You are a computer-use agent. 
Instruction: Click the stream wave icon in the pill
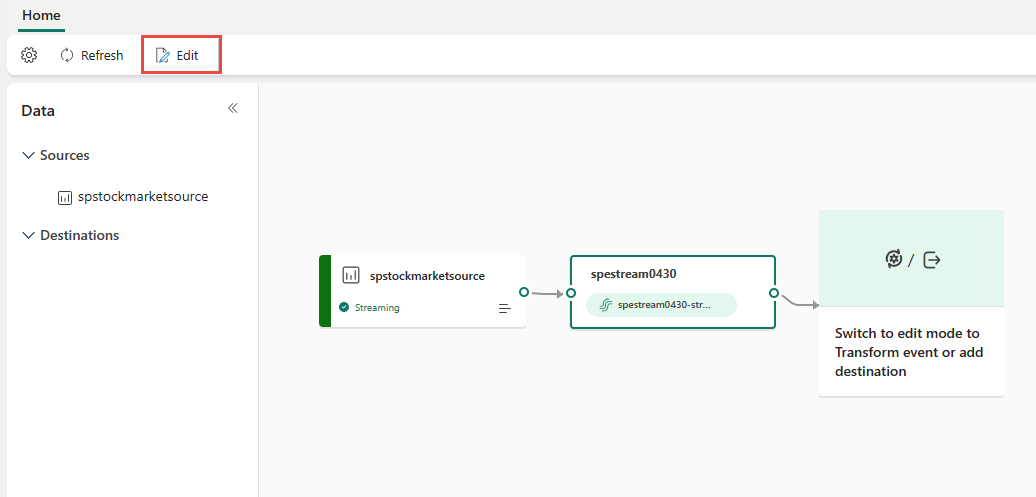(x=605, y=305)
